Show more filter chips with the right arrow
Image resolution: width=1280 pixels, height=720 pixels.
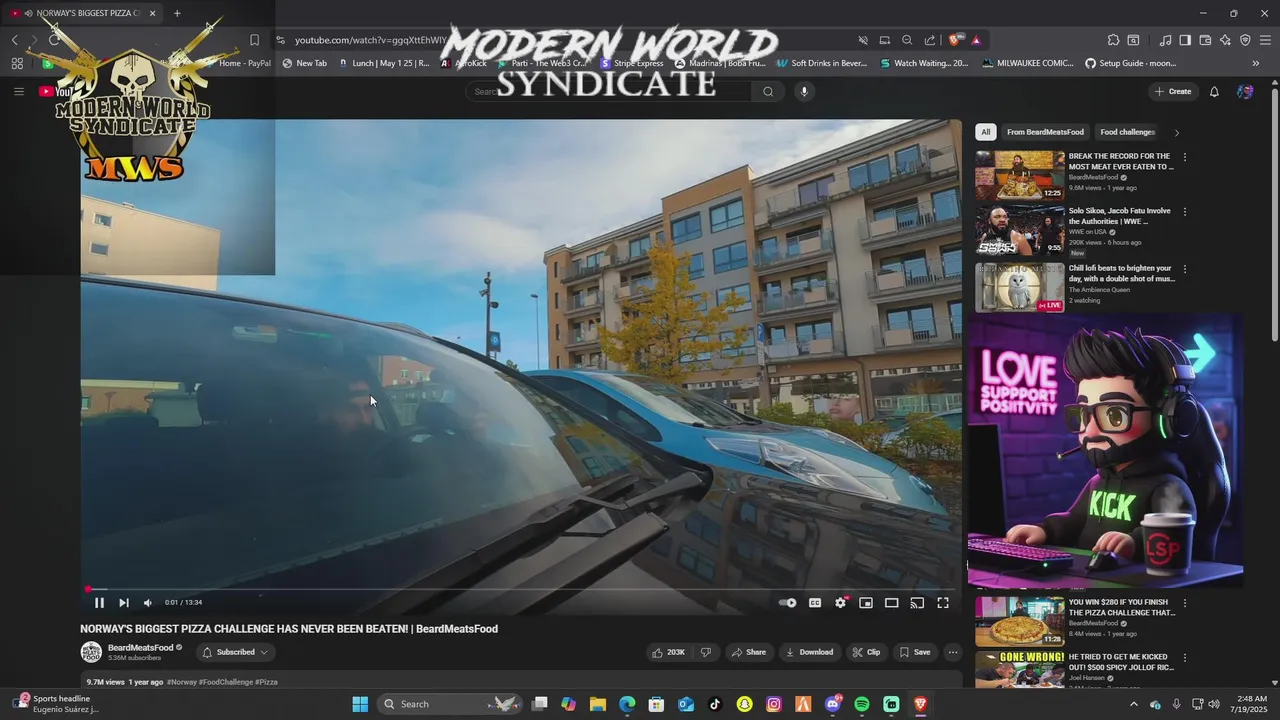(x=1176, y=132)
